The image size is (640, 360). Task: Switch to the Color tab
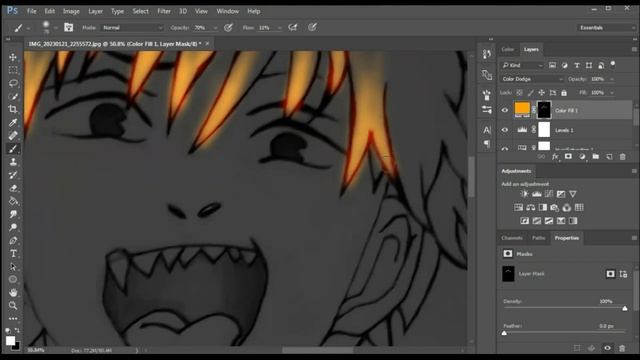coord(507,49)
